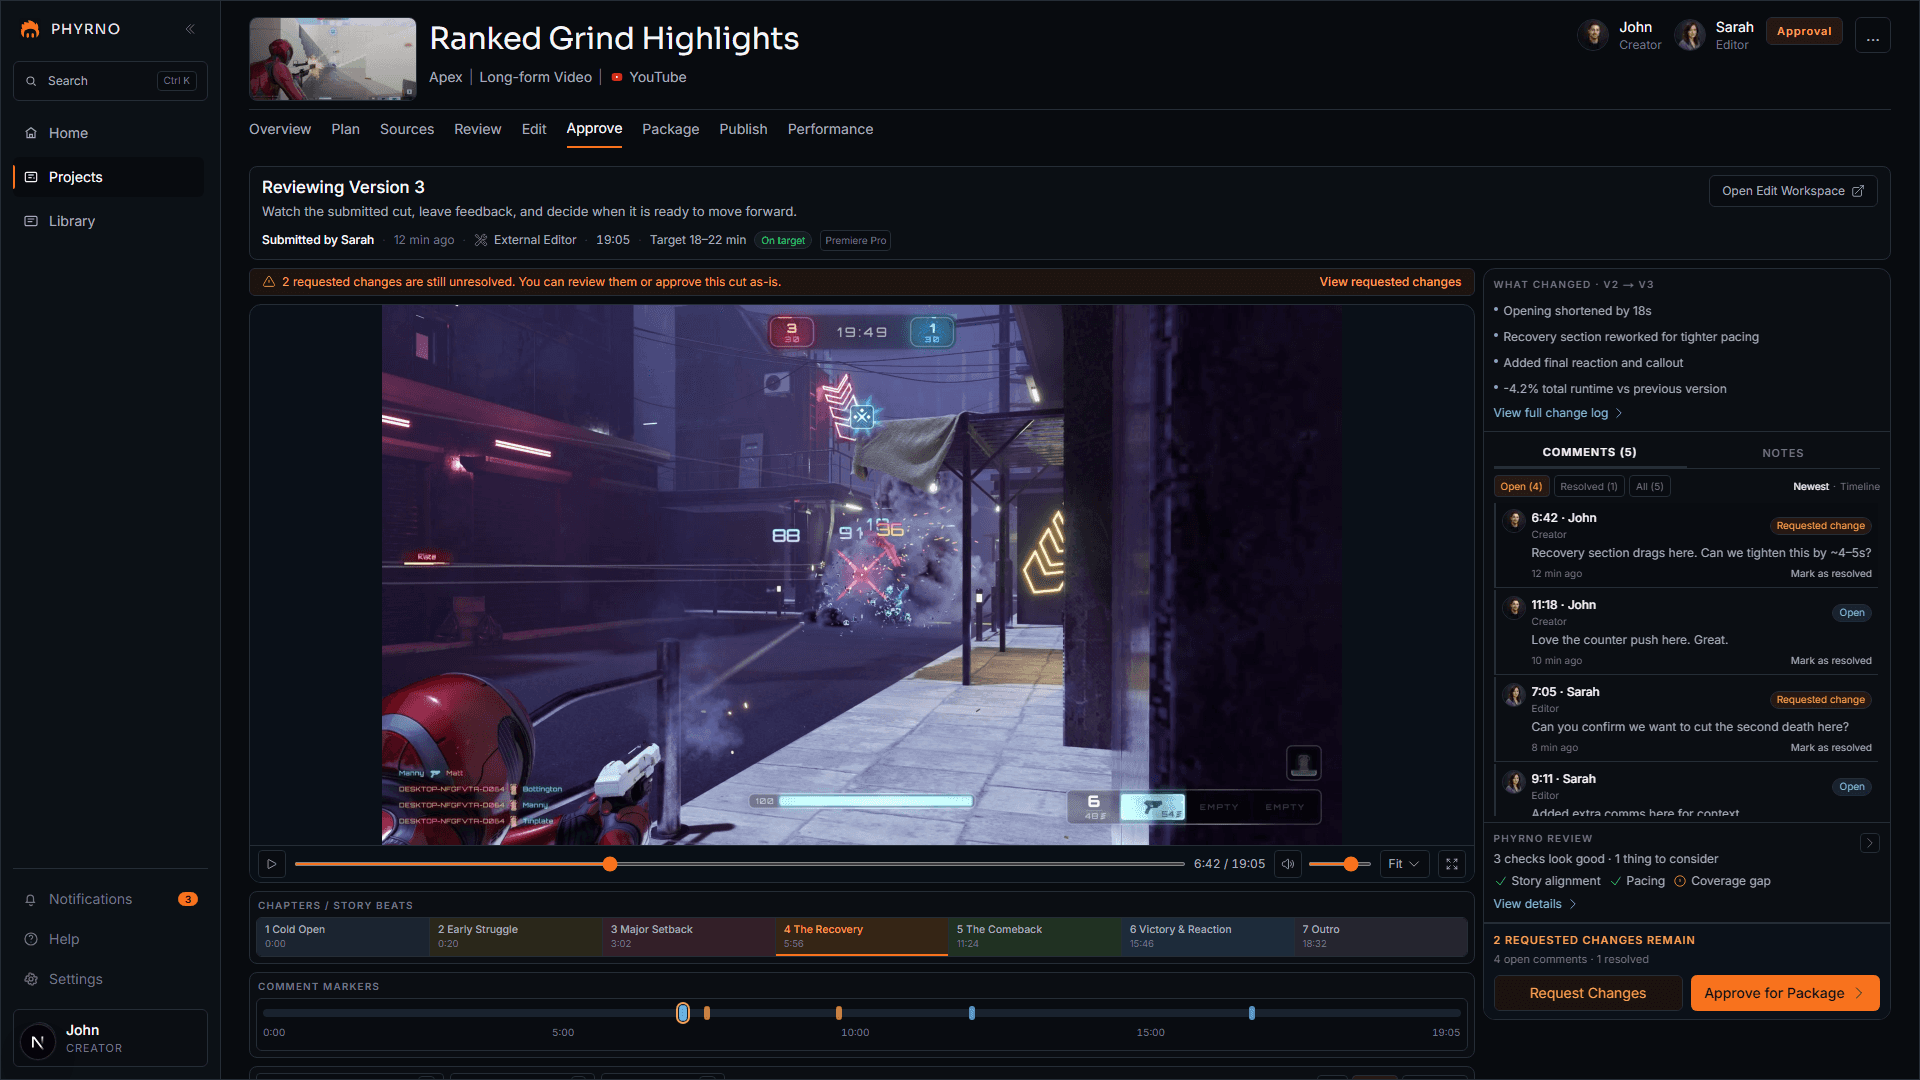Filter comments by Resolved (1)
The image size is (1920, 1080).
tap(1588, 487)
